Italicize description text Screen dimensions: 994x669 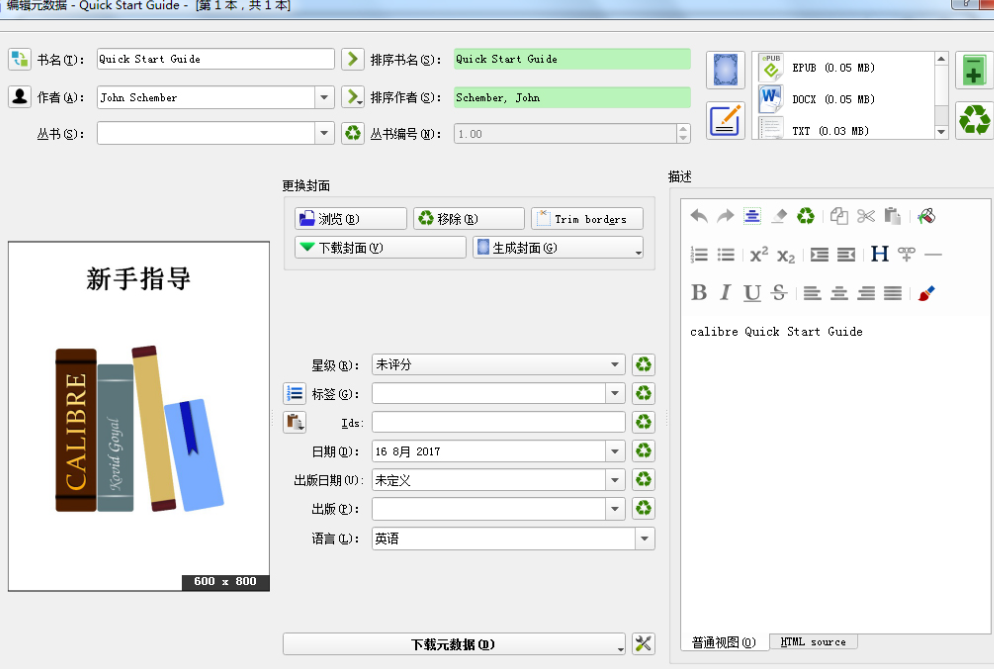[x=725, y=293]
